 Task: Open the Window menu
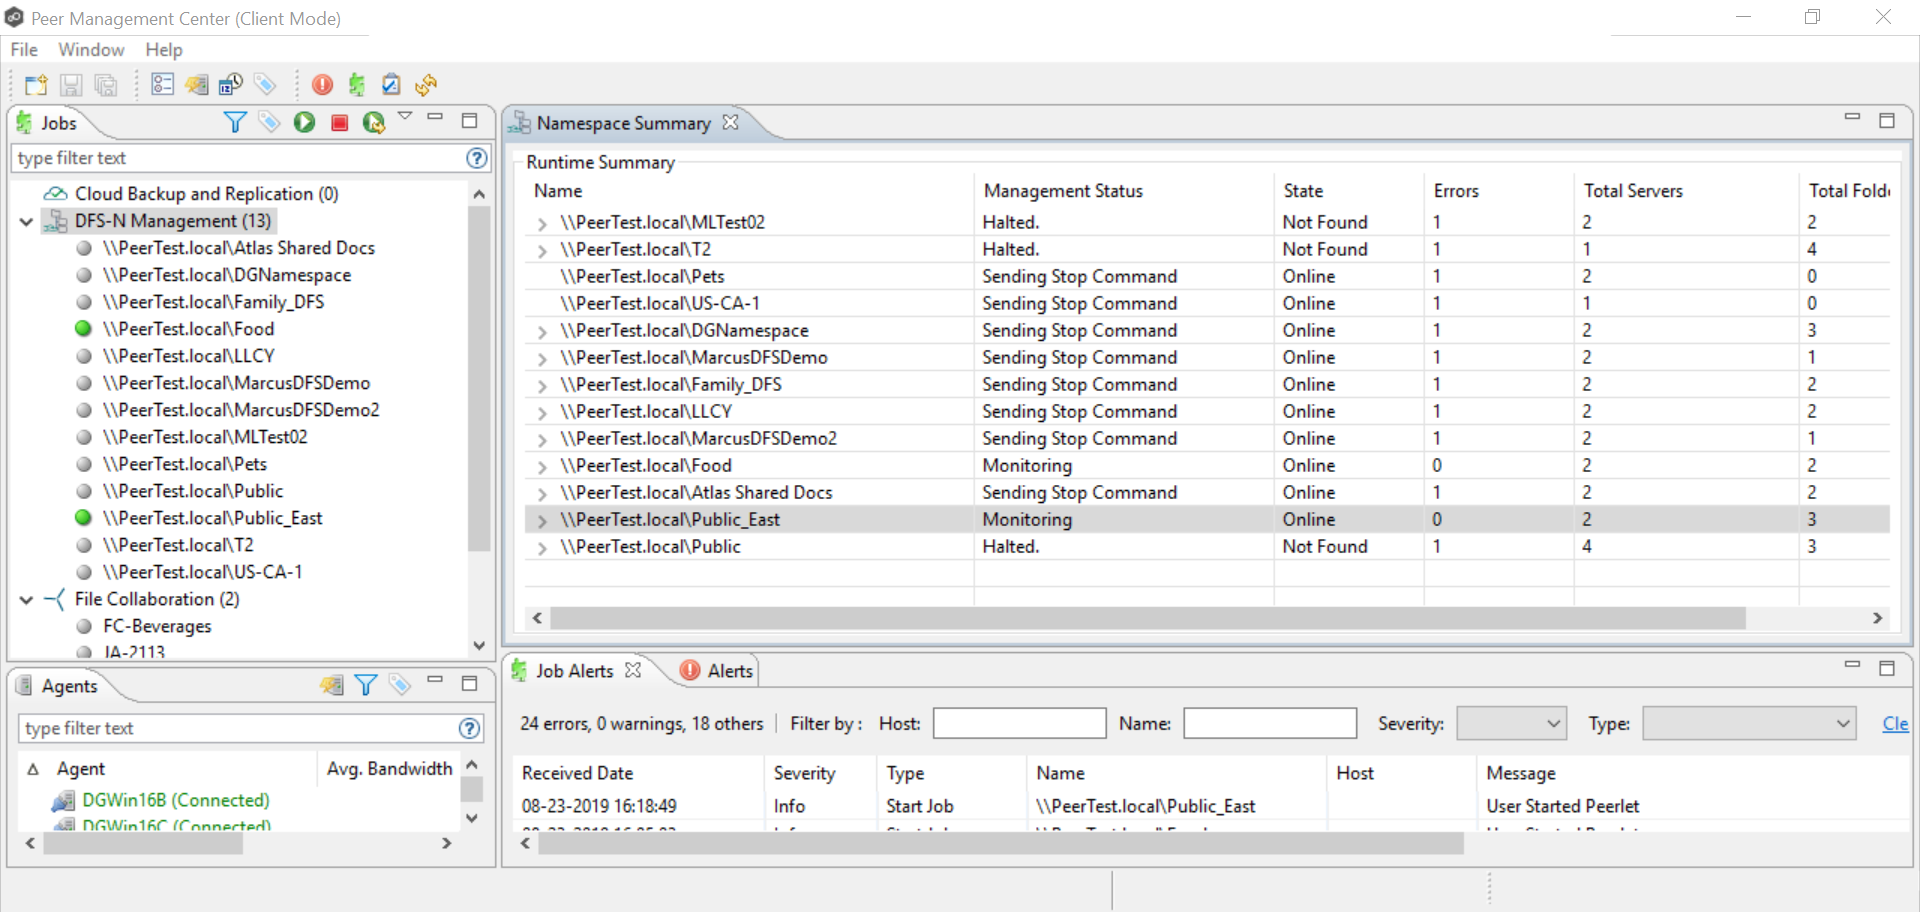(x=91, y=49)
